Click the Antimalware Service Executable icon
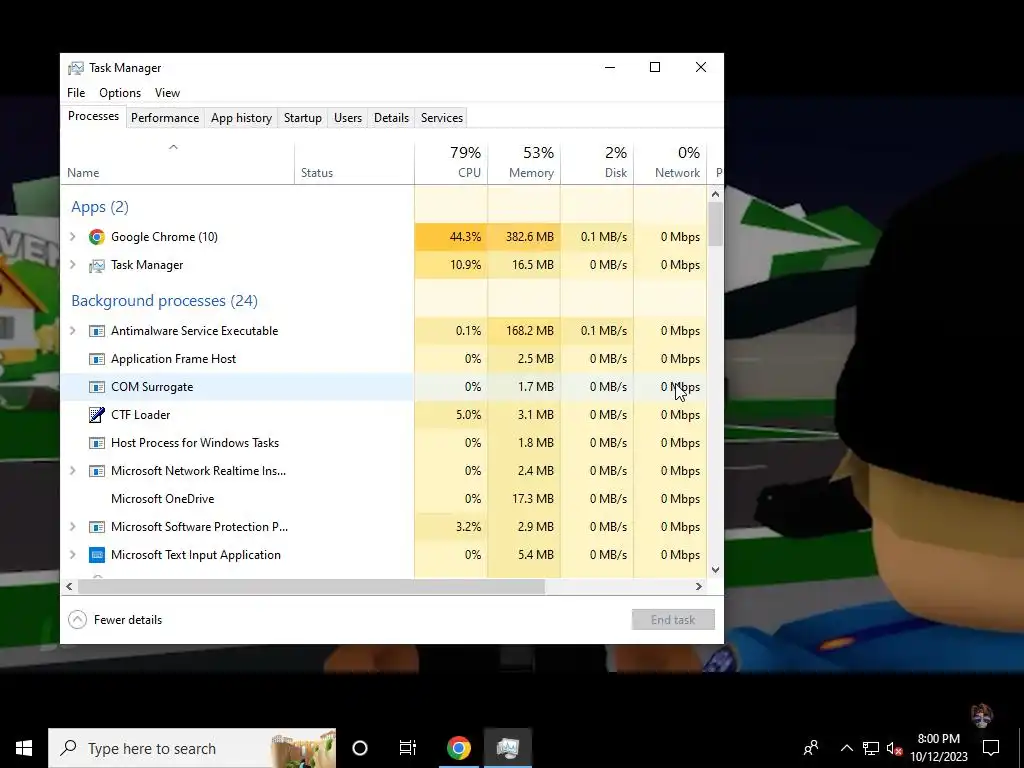 coord(97,331)
